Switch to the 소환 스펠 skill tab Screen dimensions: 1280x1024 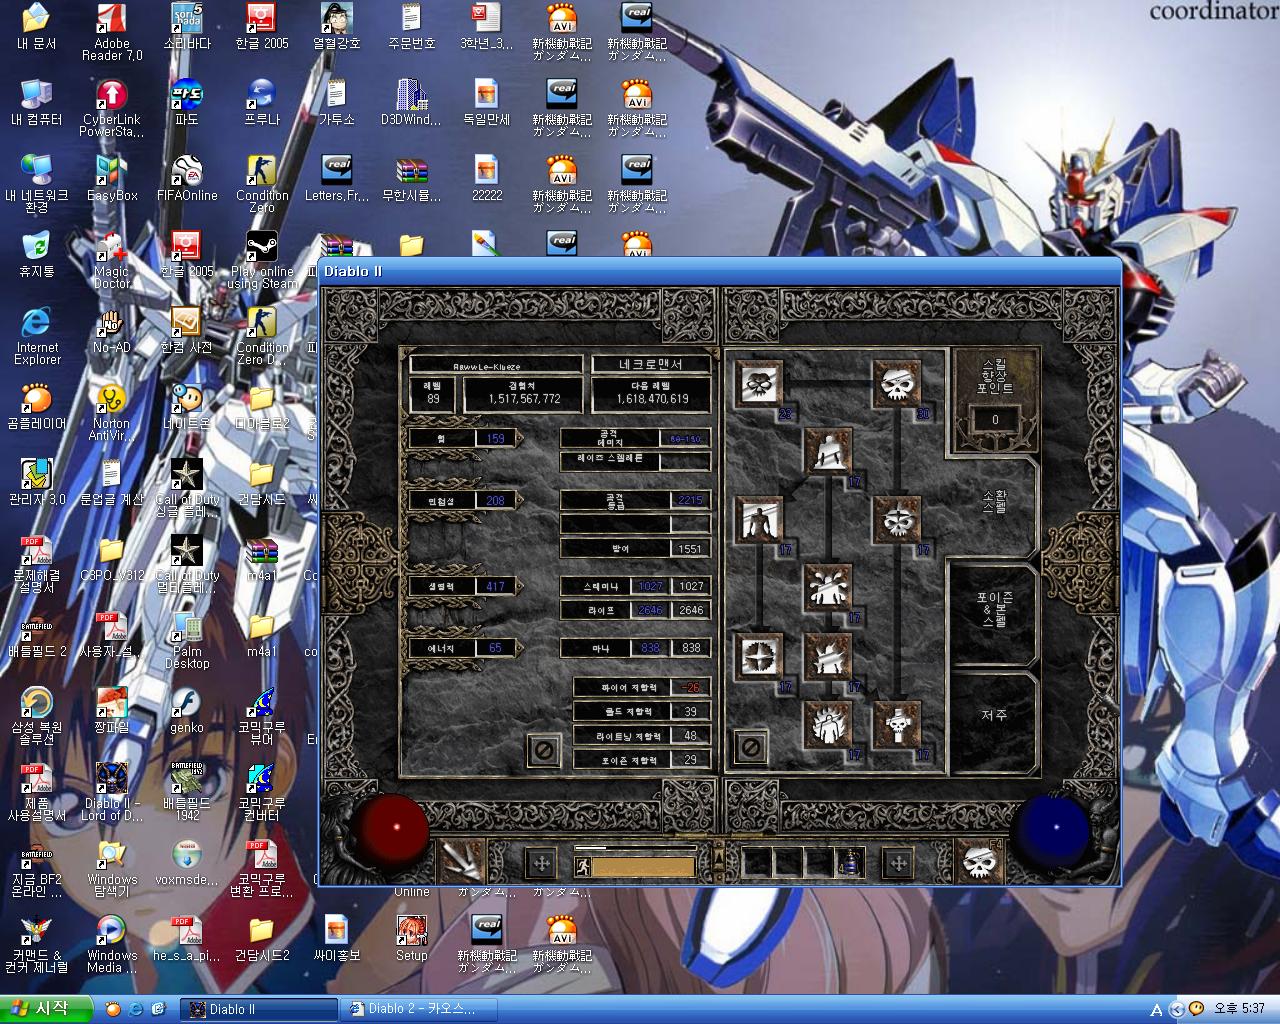[x=994, y=501]
